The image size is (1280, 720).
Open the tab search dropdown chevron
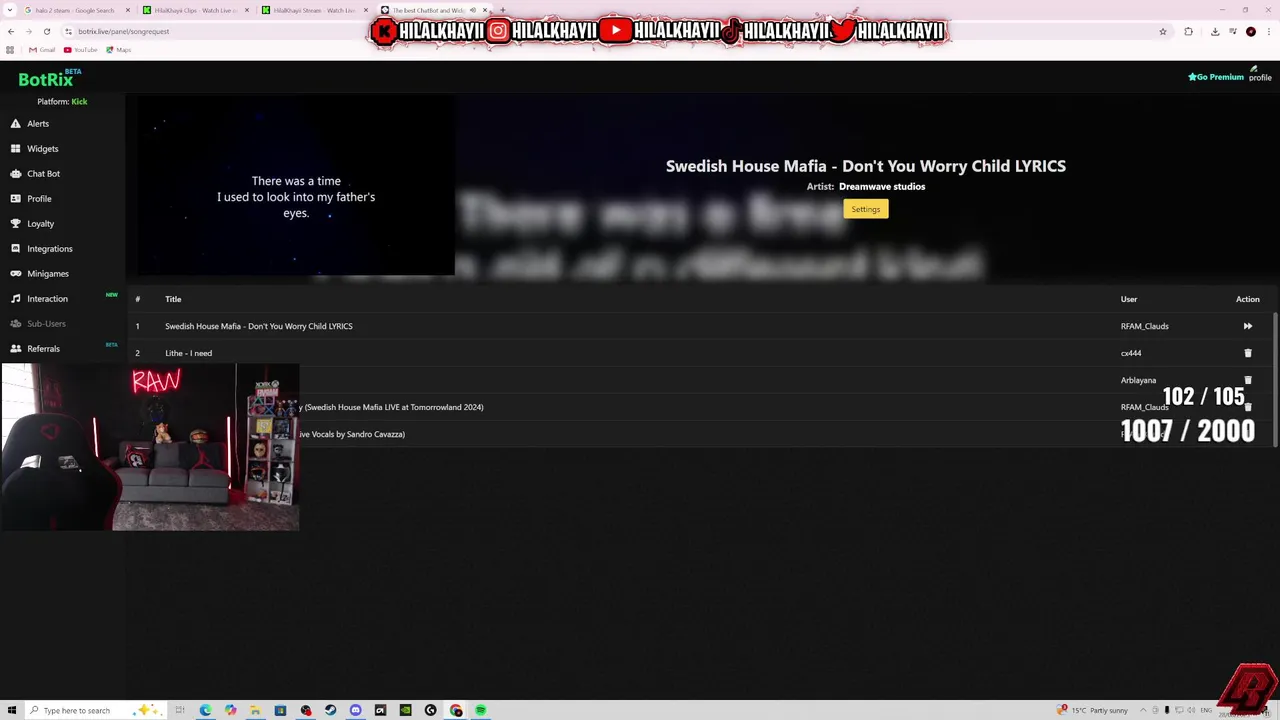10,10
